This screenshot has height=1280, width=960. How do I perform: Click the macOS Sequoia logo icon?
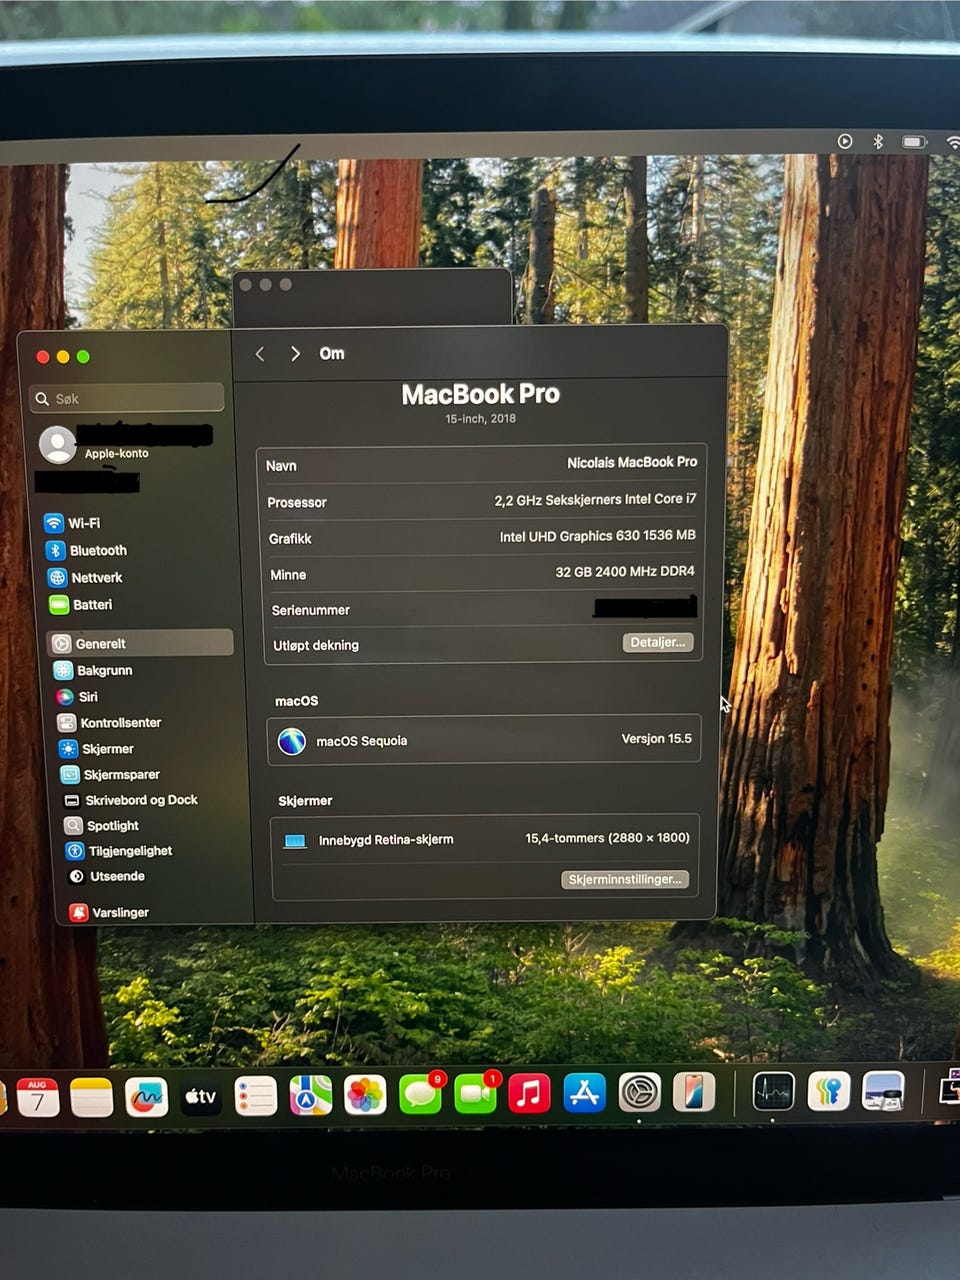[292, 741]
